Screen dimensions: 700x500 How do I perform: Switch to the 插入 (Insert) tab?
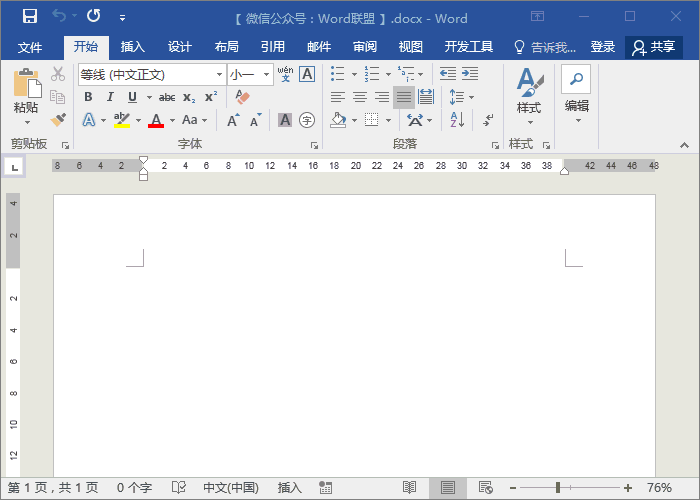coord(132,47)
